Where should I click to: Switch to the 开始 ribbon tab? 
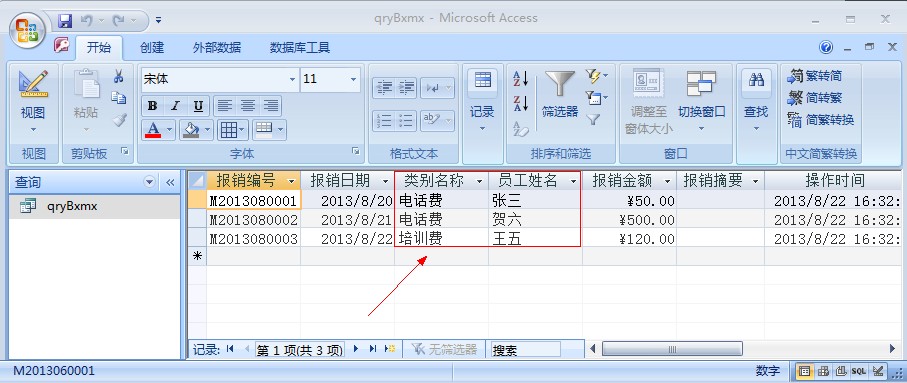[99, 48]
